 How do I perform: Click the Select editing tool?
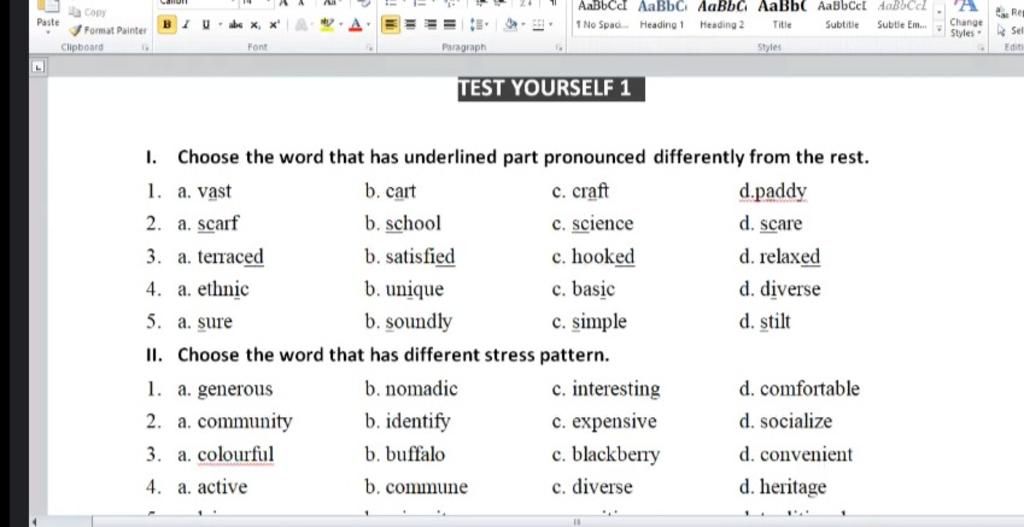[1011, 30]
